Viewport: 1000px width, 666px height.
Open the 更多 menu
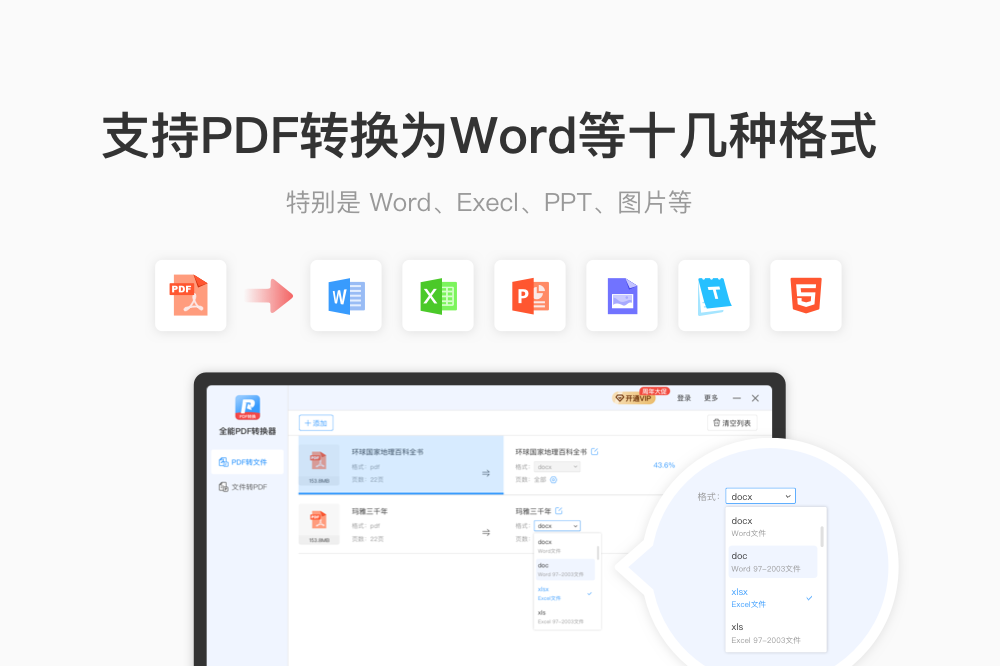coord(711,398)
